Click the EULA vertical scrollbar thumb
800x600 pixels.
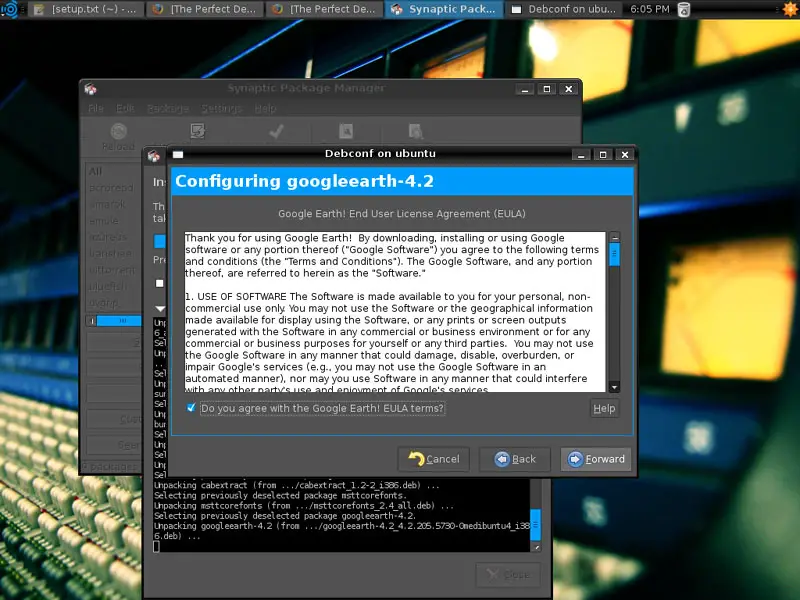615,254
